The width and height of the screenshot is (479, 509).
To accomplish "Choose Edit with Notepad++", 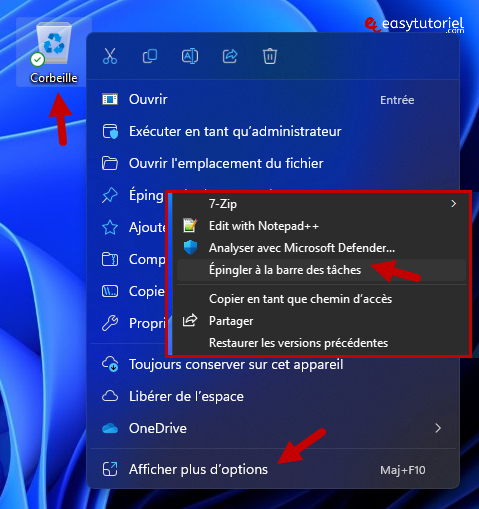I will 321,226.
